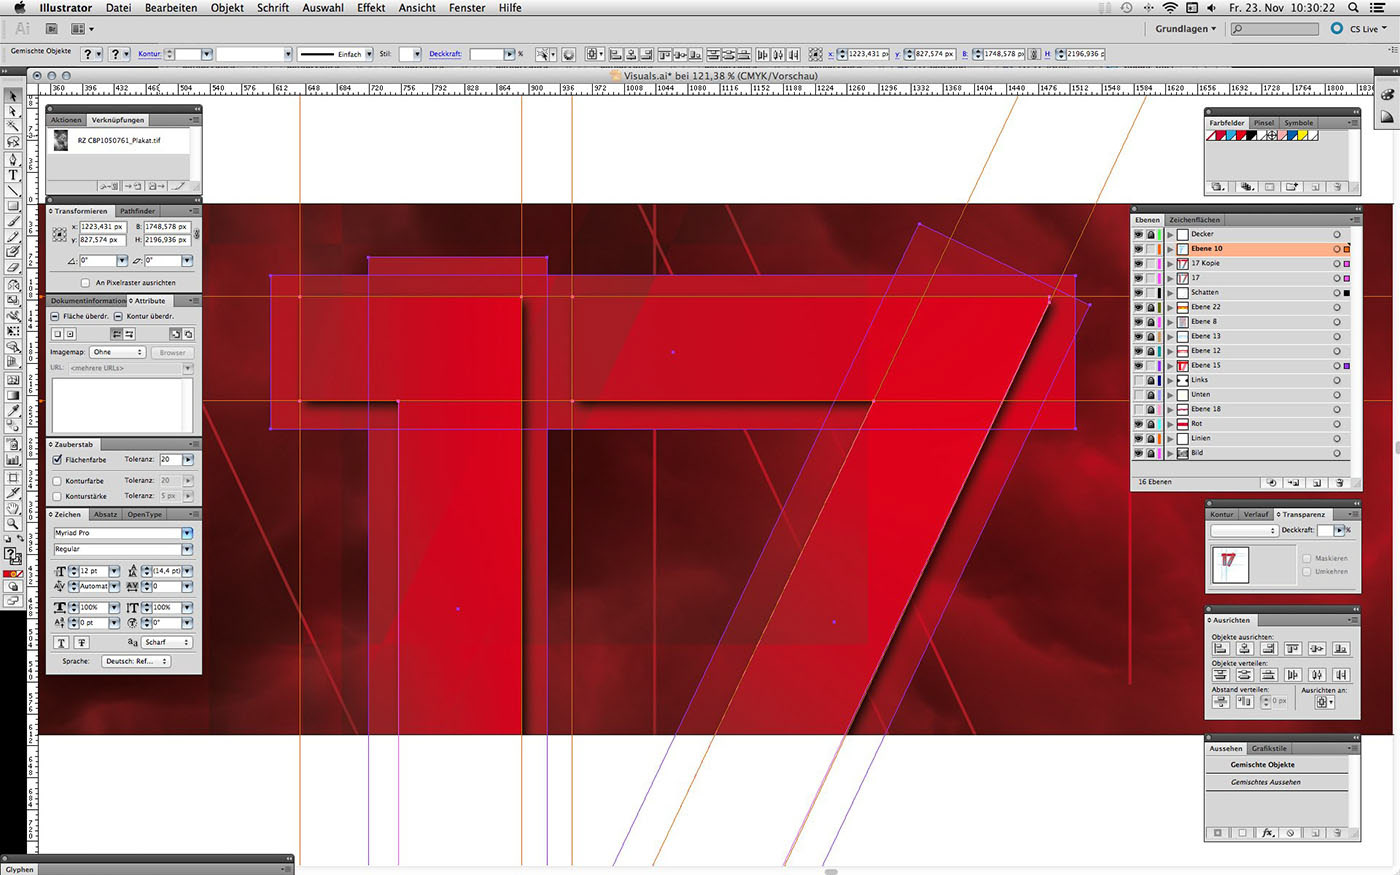The image size is (1400, 875).
Task: Click the trash icon in Ebenen panel
Action: click(1340, 482)
